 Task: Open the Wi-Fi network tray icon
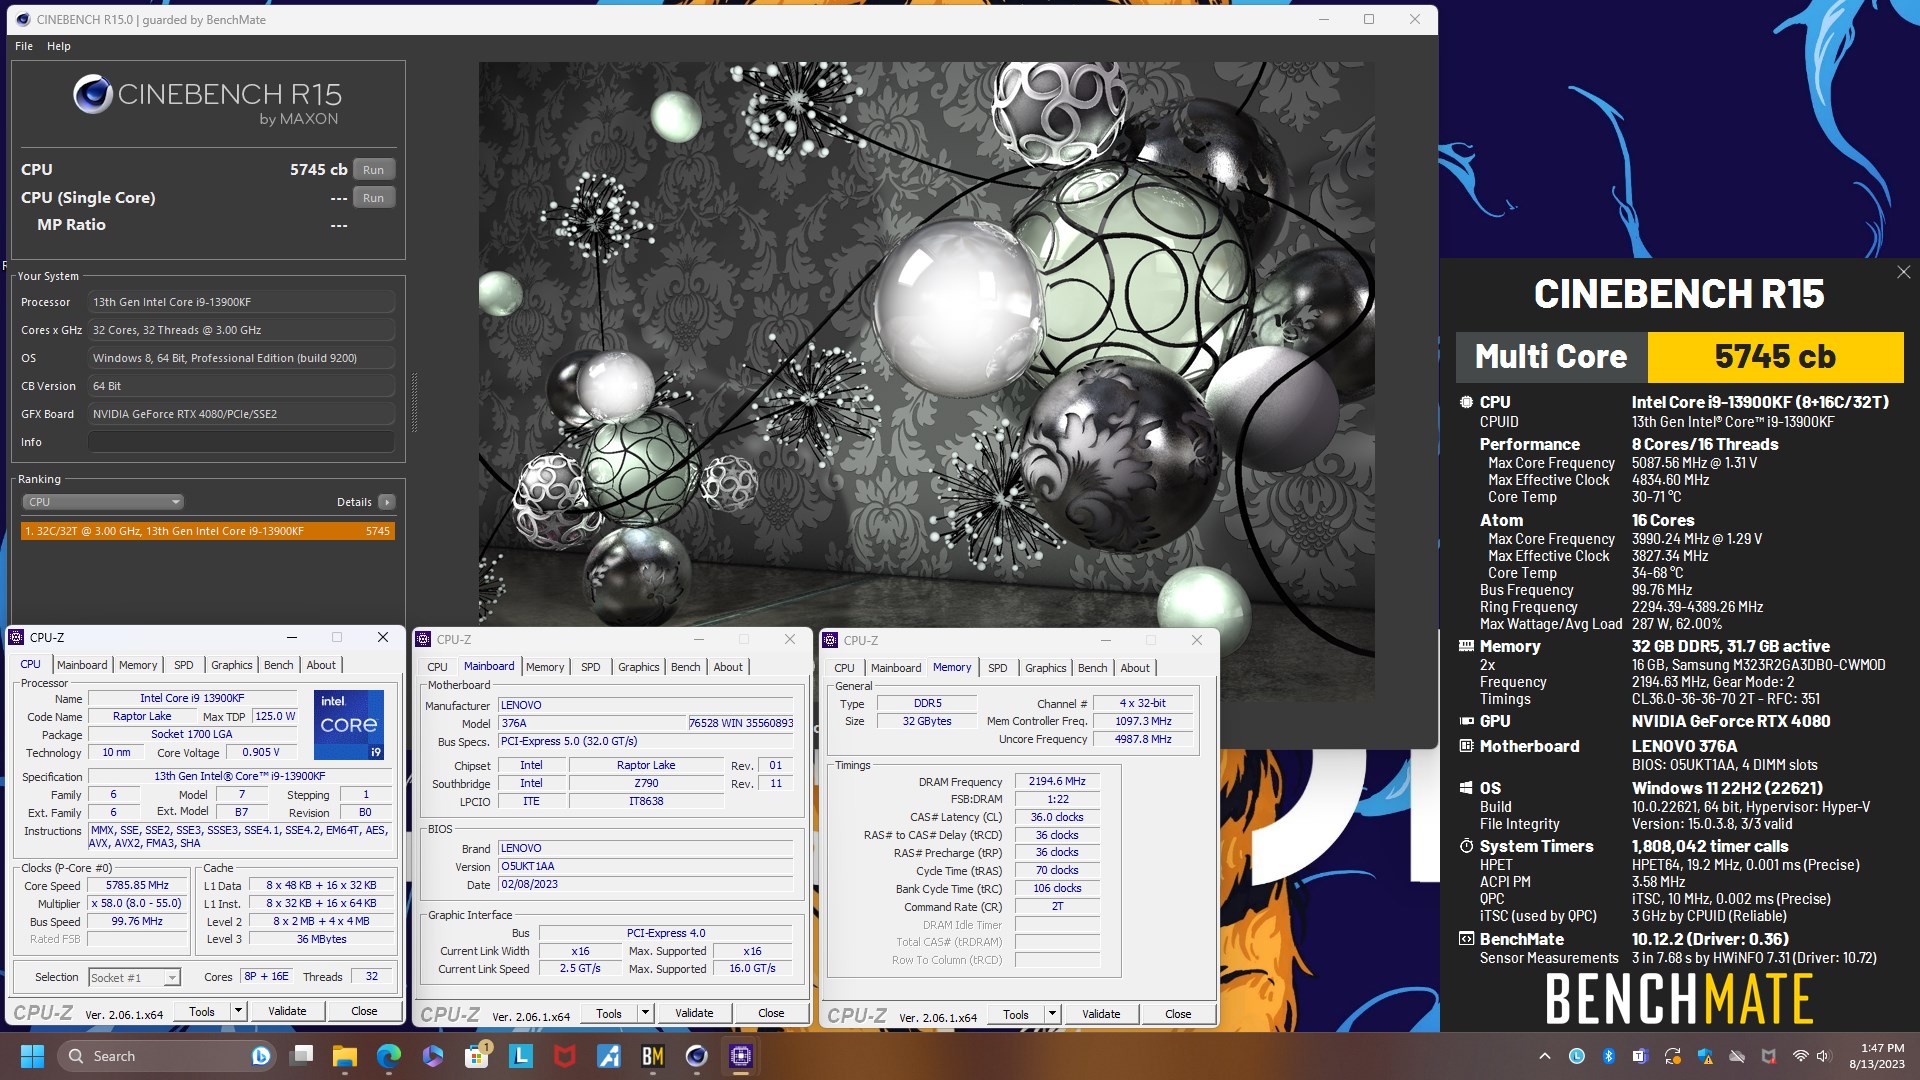pyautogui.click(x=1800, y=1056)
